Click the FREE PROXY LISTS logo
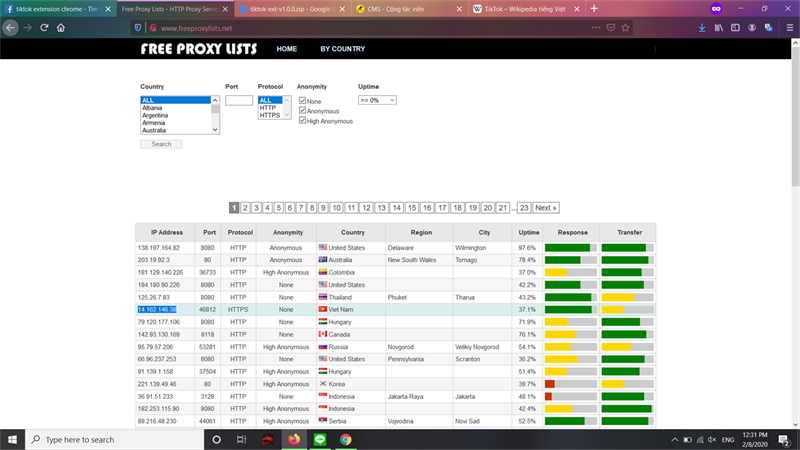Image resolution: width=800 pixels, height=450 pixels. (198, 49)
